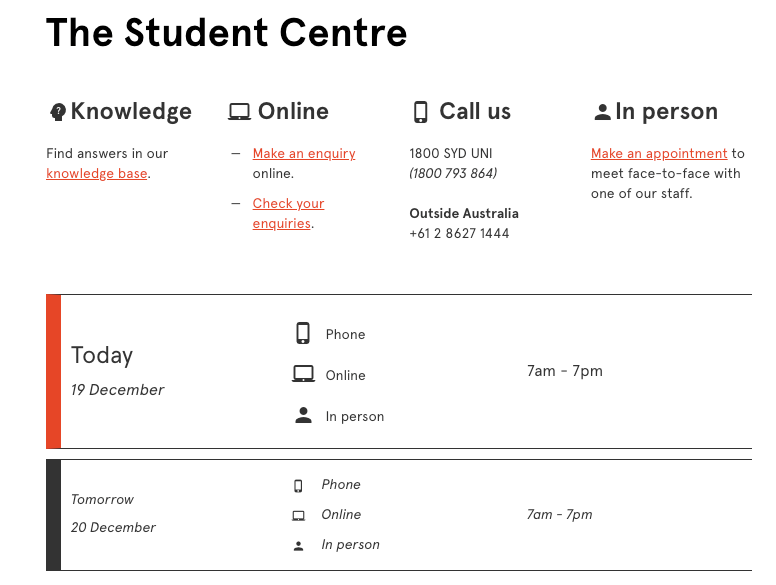The image size is (776, 585).
Task: Follow the Make an enquiry link
Action: tap(304, 154)
